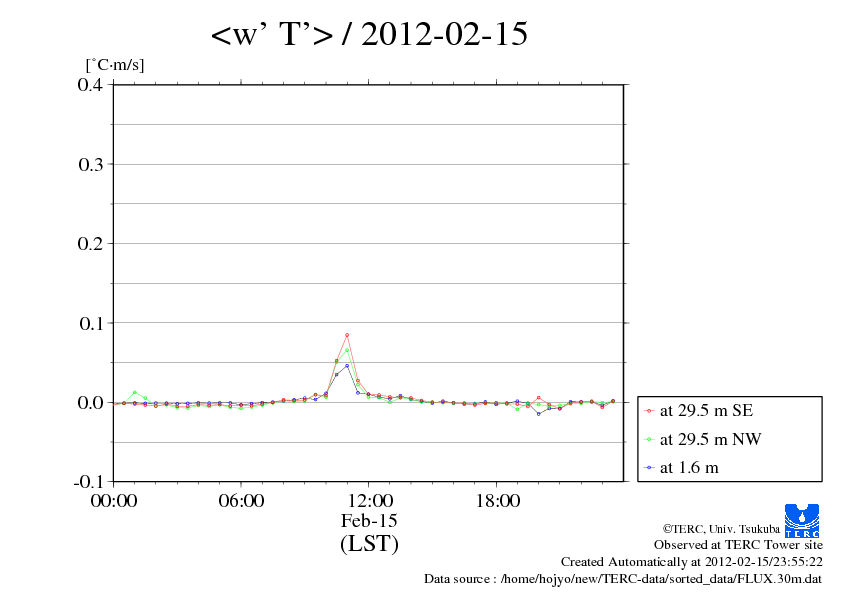Click the red peak data point near 11:00

click(347, 335)
